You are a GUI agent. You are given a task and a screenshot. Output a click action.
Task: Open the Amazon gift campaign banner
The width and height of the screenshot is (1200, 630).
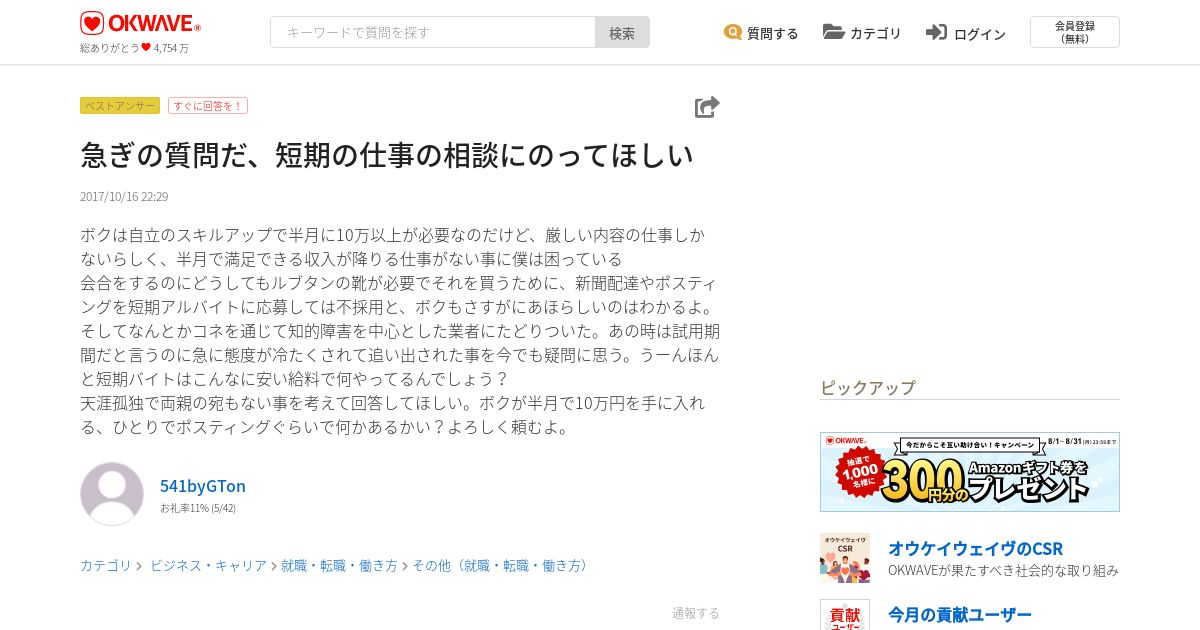tap(970, 472)
